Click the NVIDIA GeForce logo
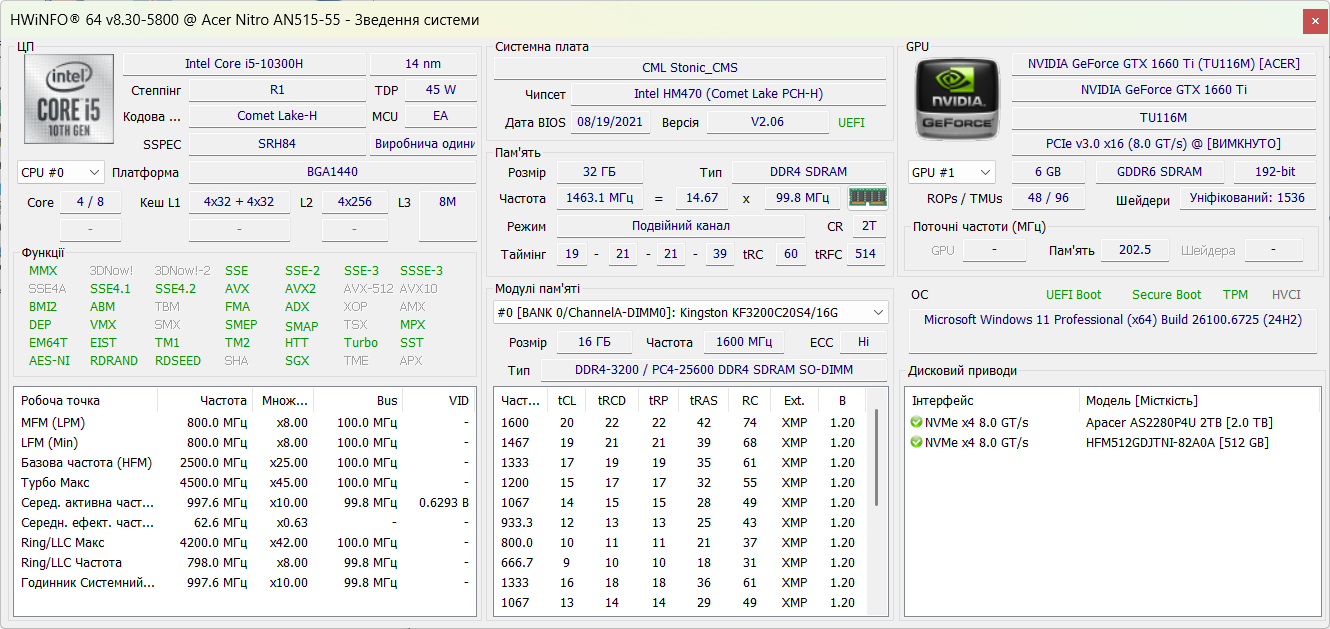This screenshot has width=1330, height=629. (x=957, y=98)
